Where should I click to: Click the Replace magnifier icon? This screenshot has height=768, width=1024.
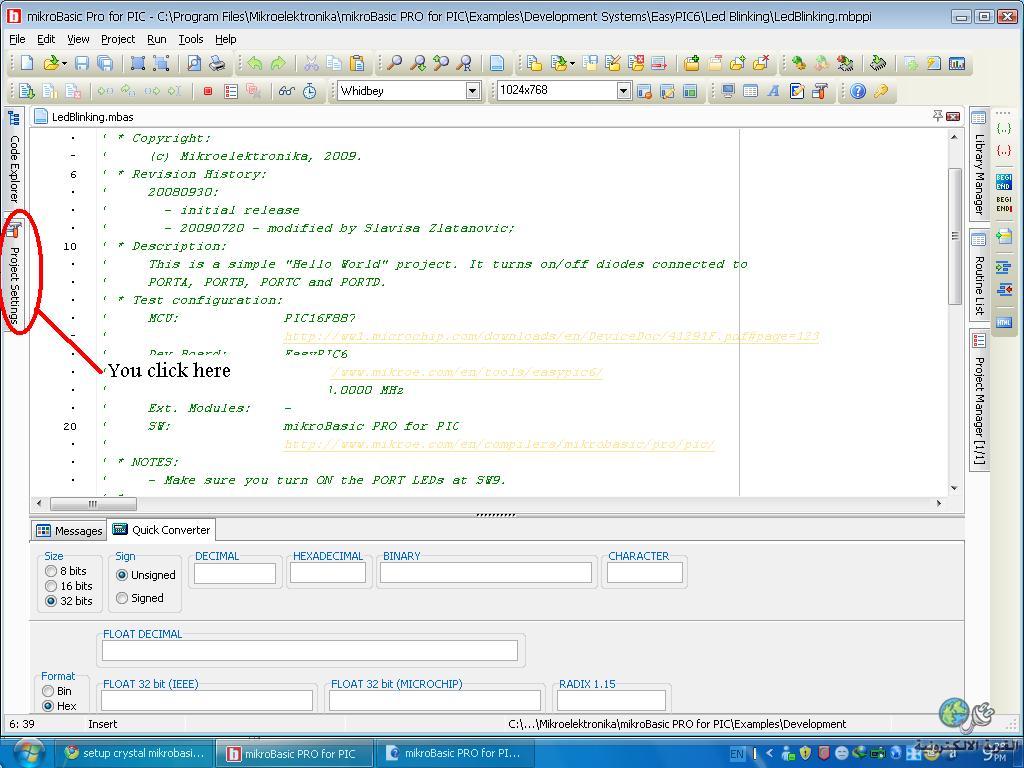[x=464, y=63]
